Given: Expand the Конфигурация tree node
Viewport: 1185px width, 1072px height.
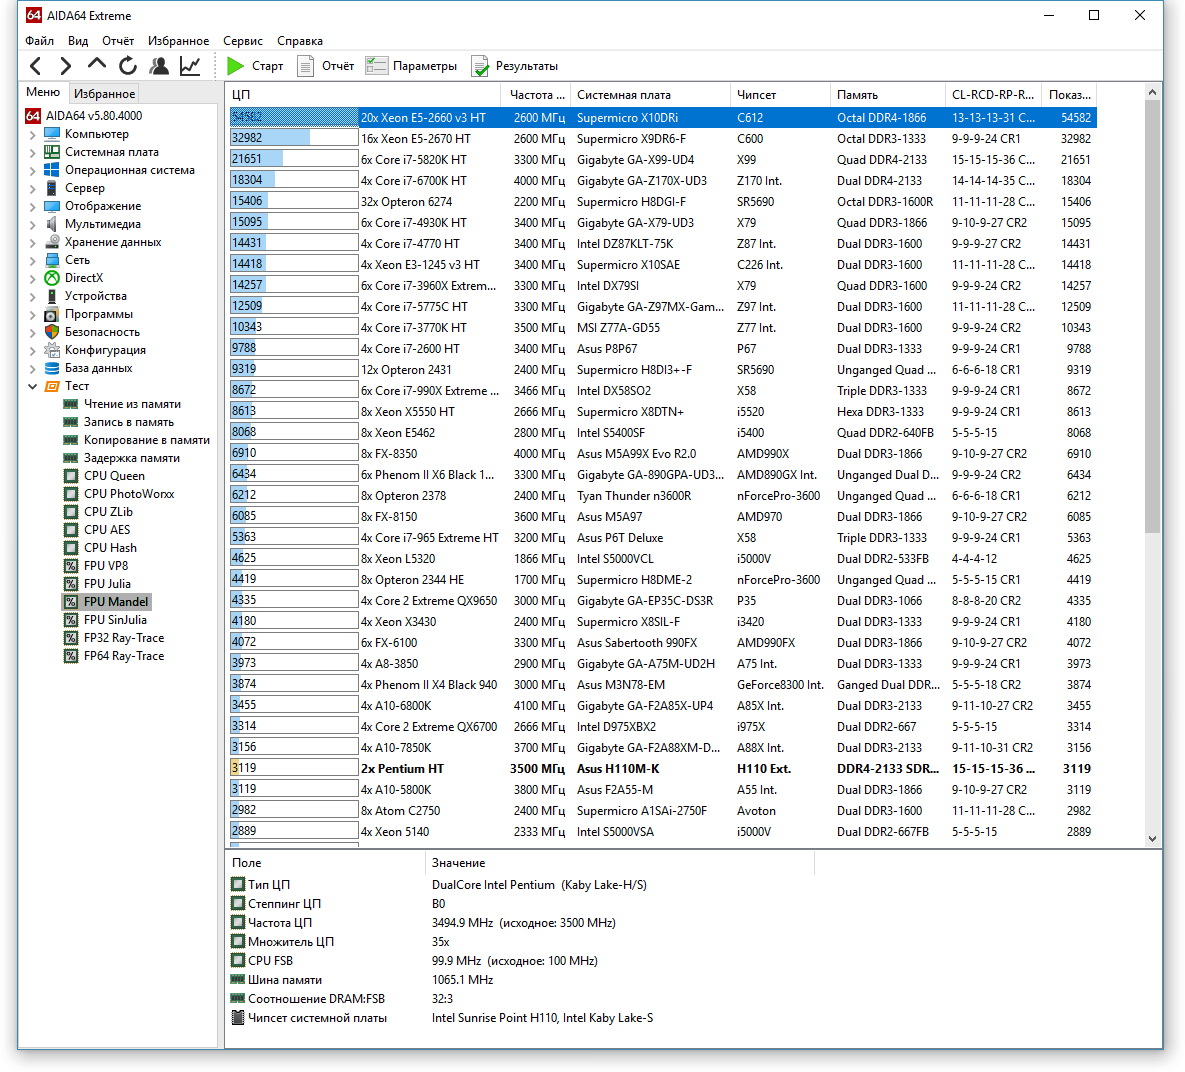Looking at the screenshot, I should coord(32,351).
